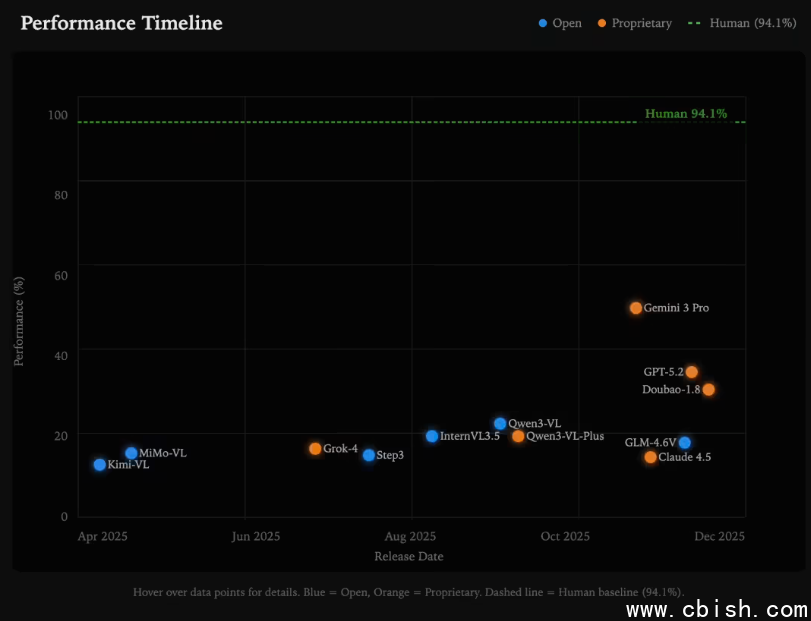The image size is (811, 621).
Task: Click the Step3 data point
Action: pos(369,455)
